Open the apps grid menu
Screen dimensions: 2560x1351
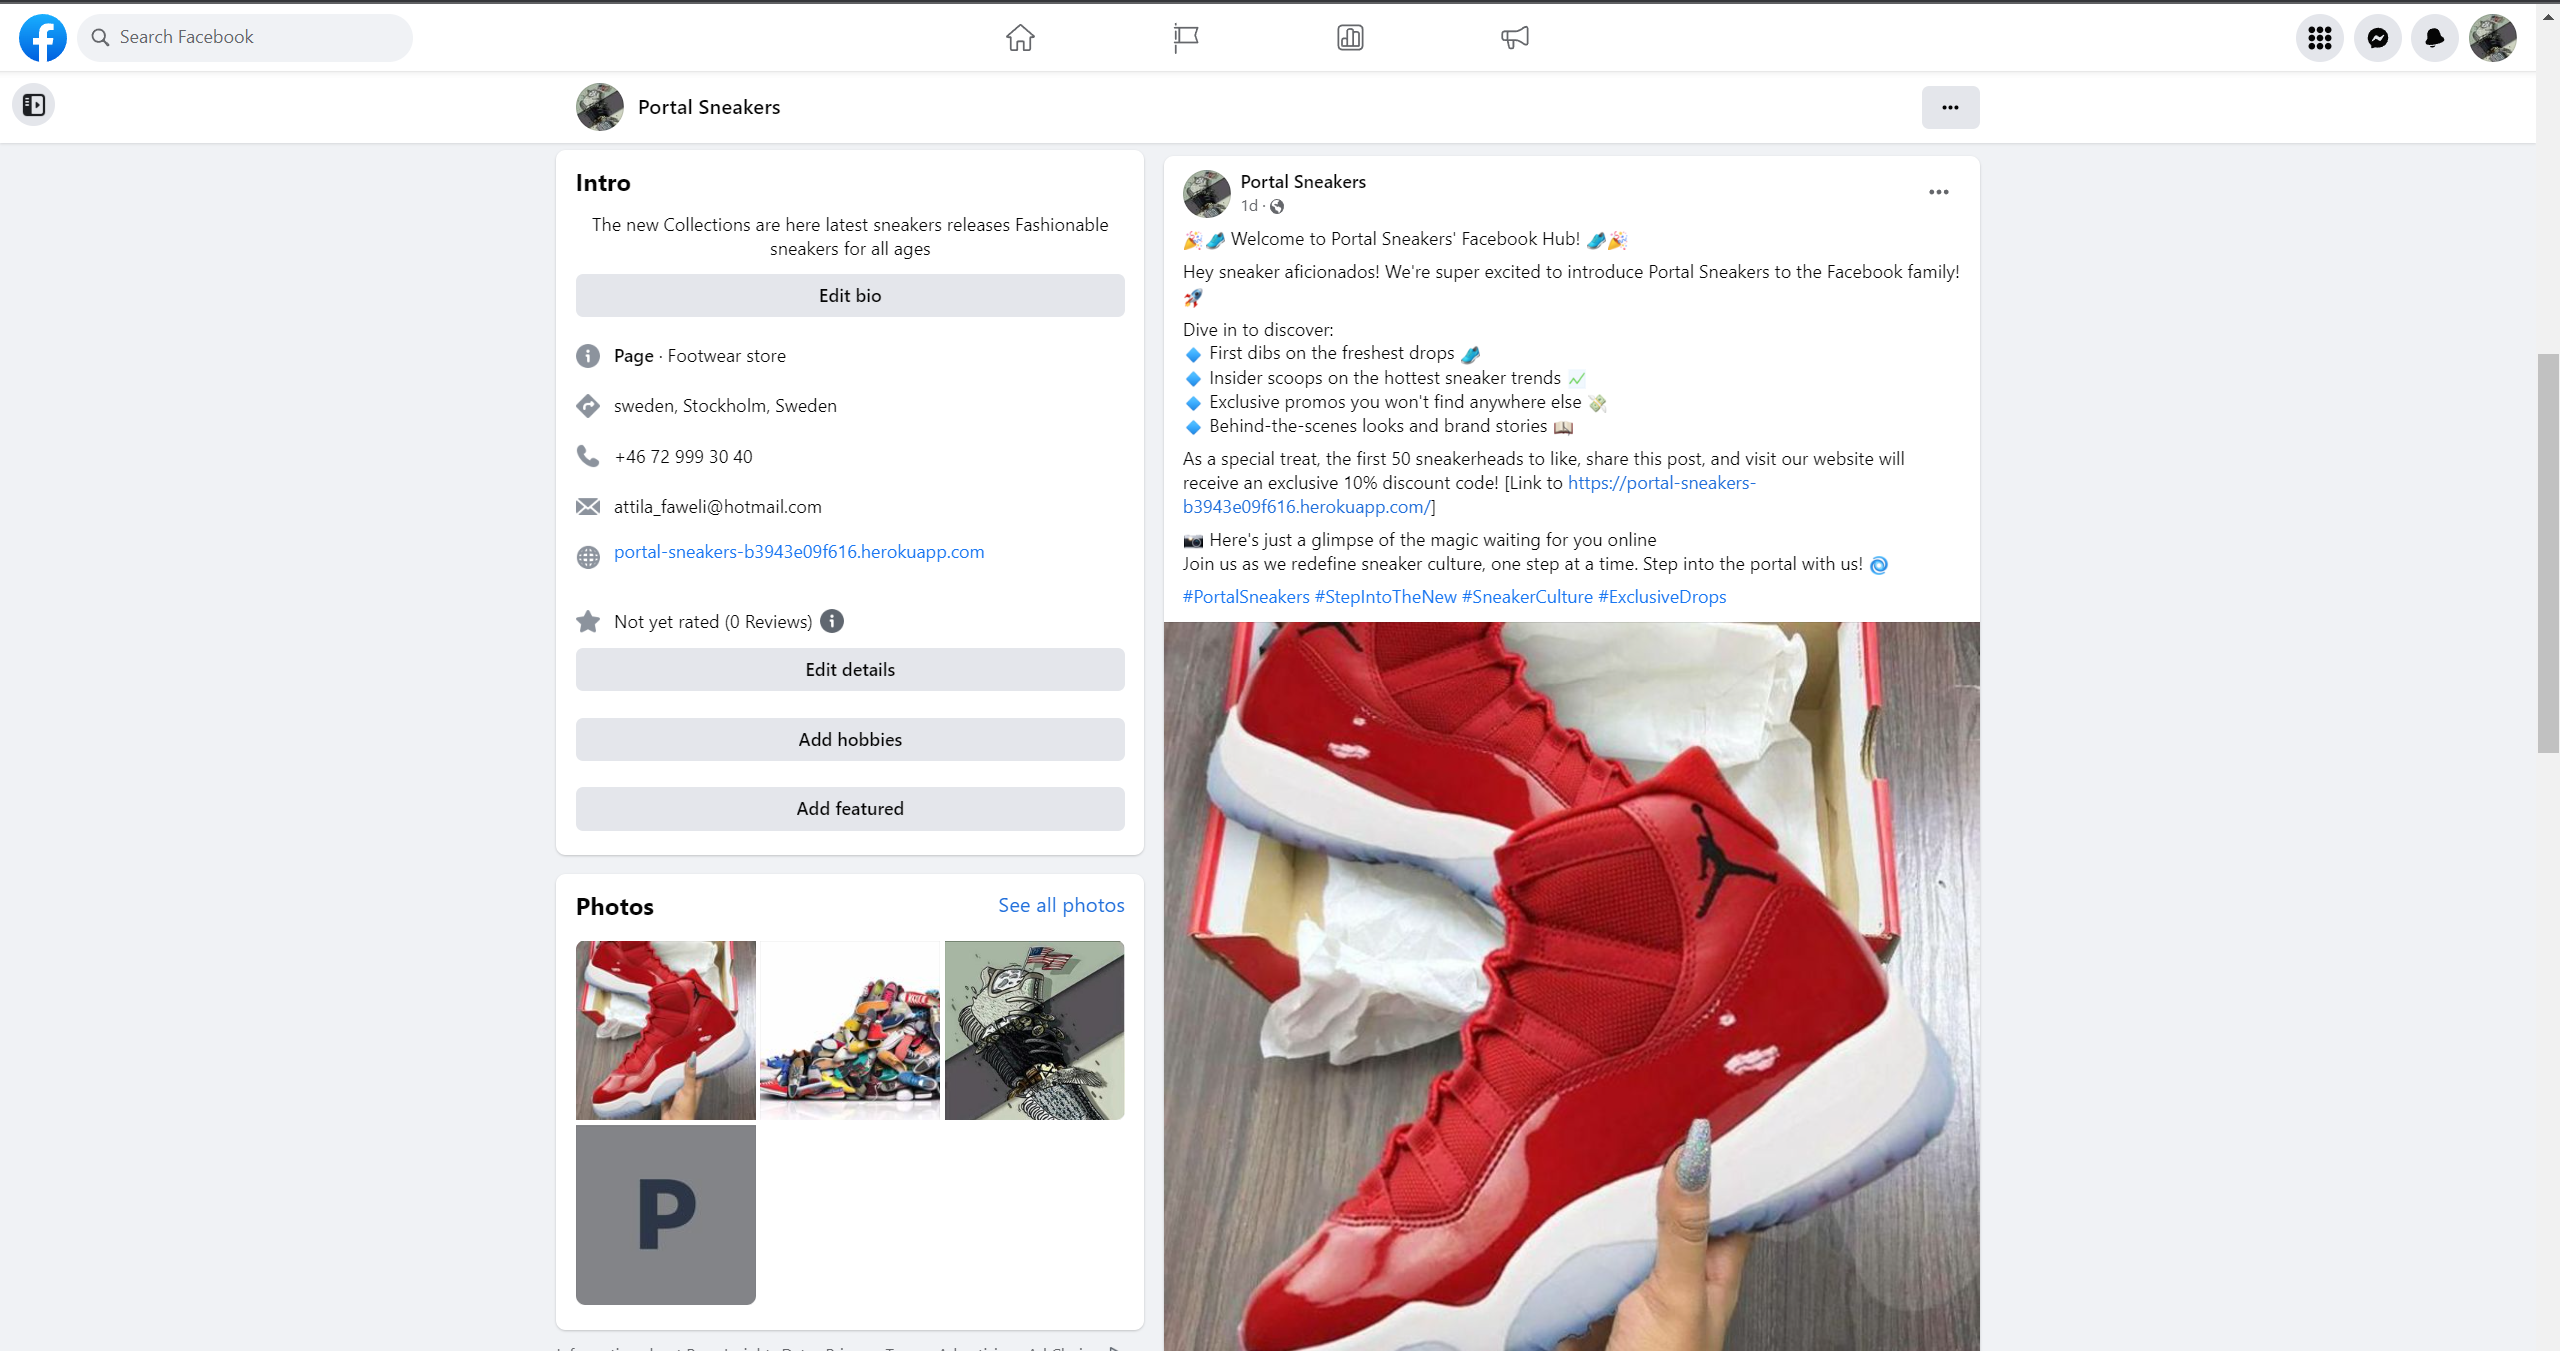(2319, 37)
